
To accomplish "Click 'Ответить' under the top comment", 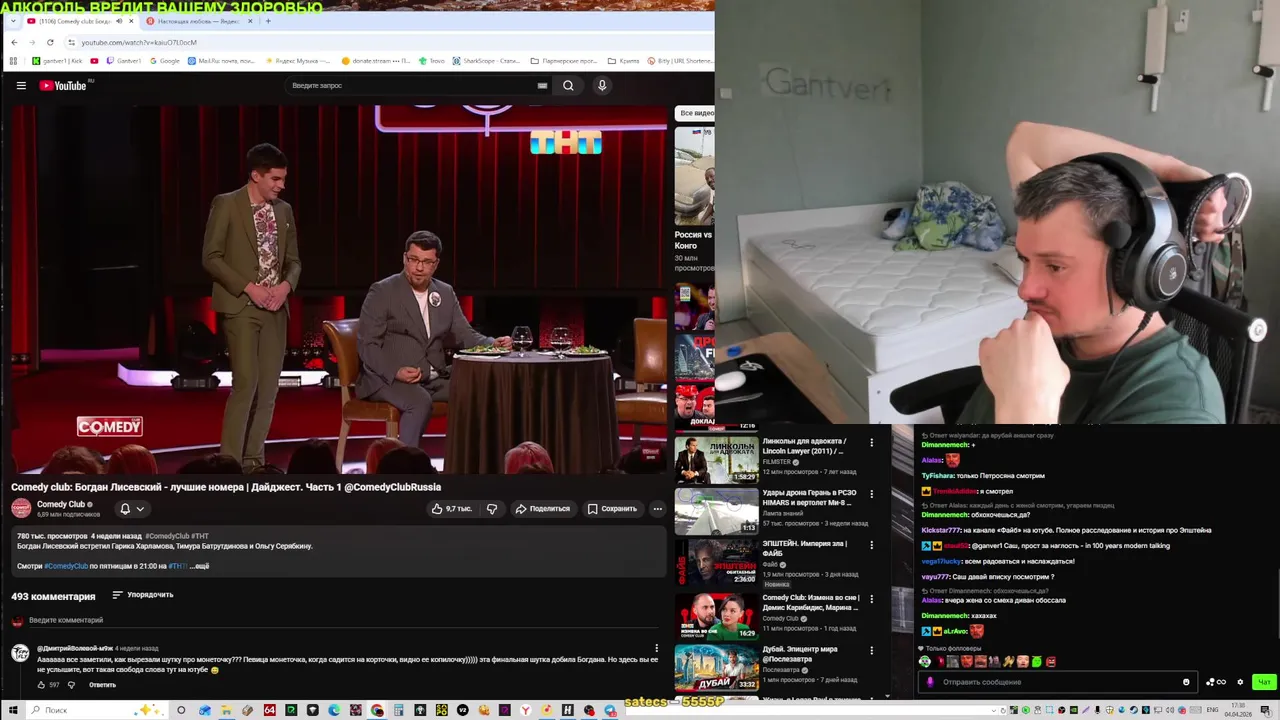I will tap(102, 685).
